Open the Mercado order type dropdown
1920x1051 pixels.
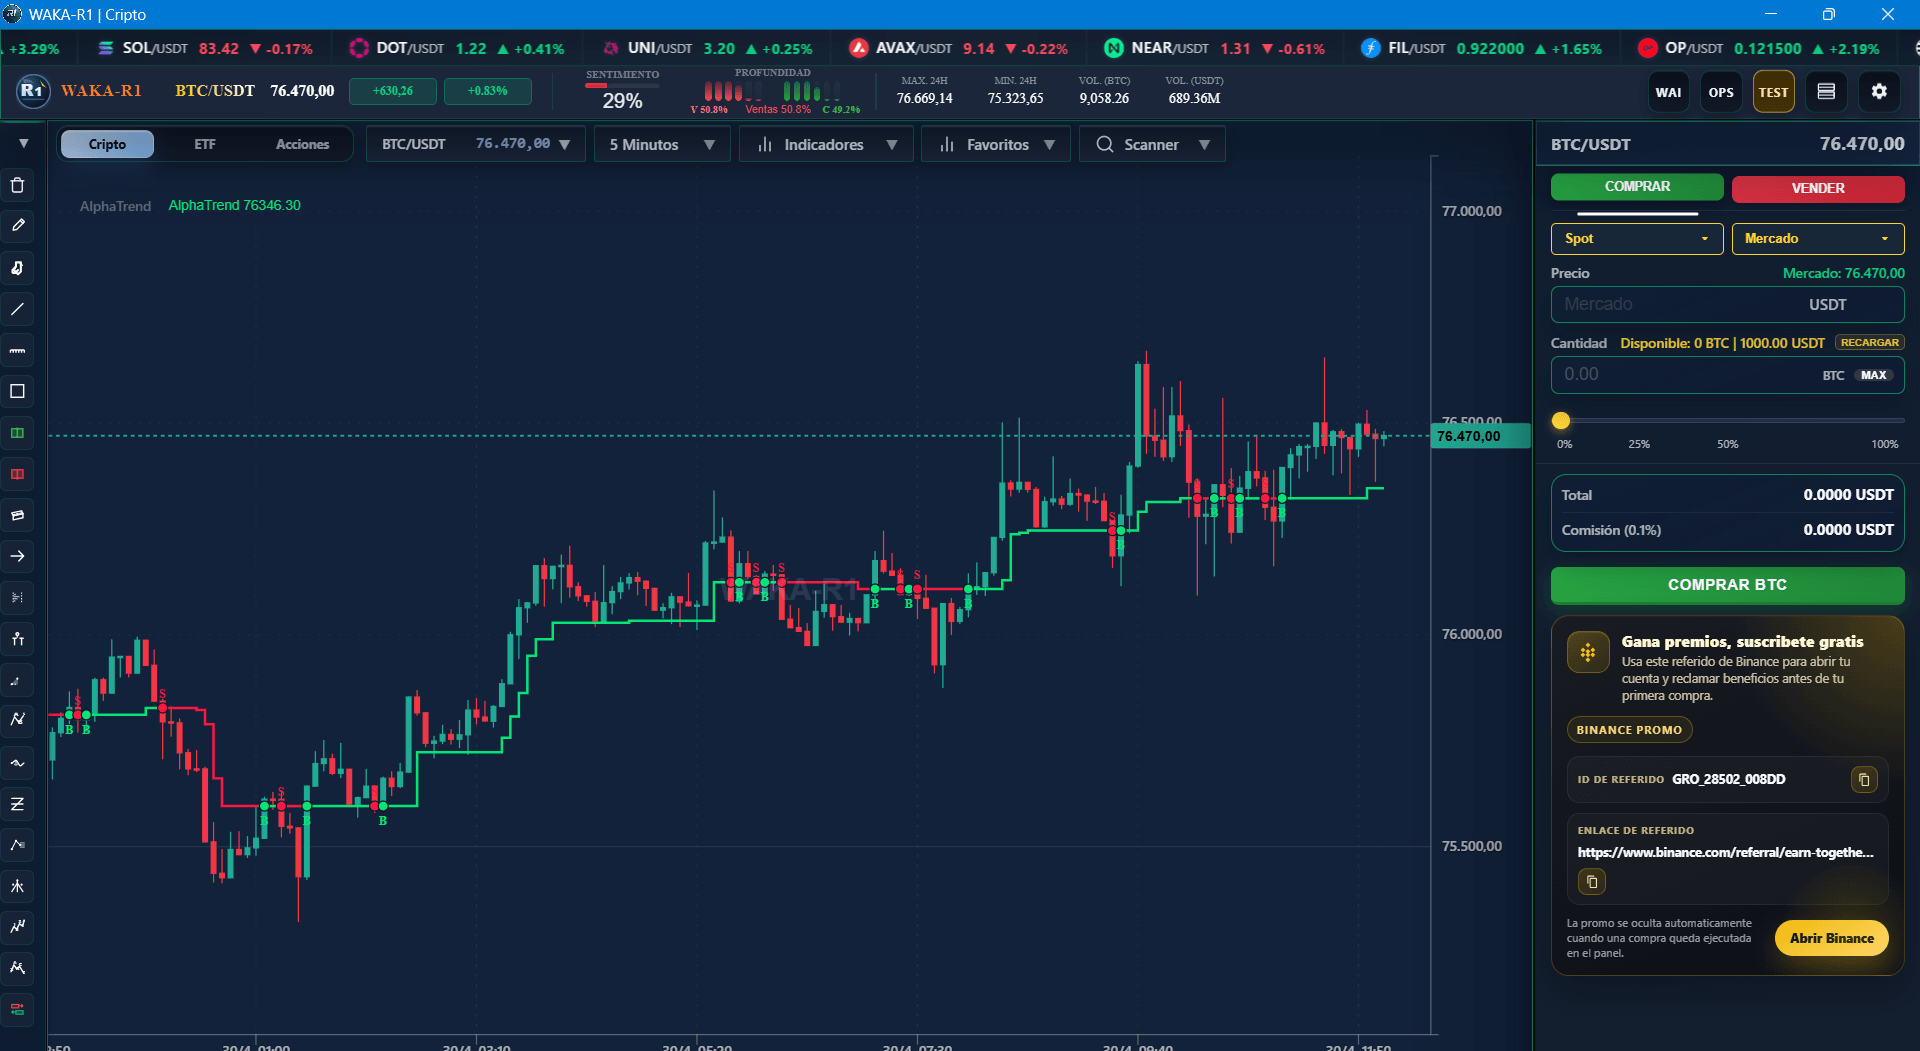1818,239
